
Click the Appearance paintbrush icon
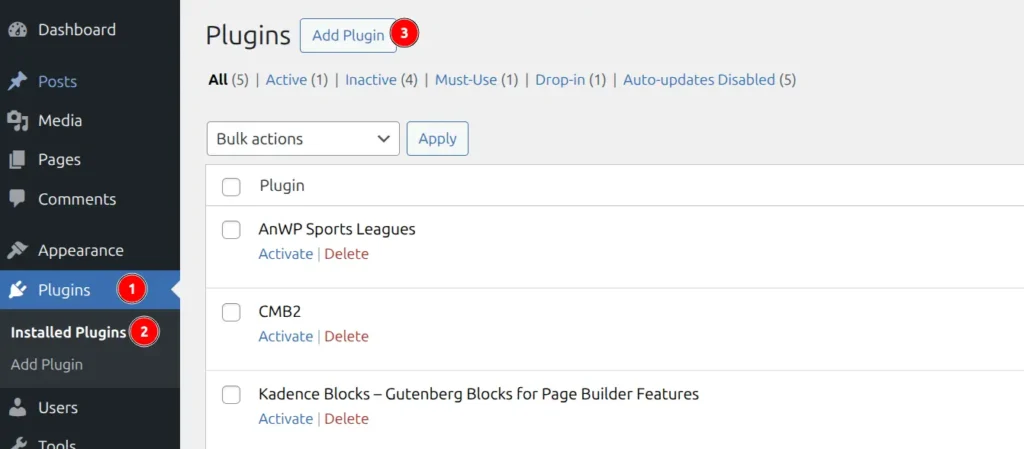pyautogui.click(x=18, y=251)
